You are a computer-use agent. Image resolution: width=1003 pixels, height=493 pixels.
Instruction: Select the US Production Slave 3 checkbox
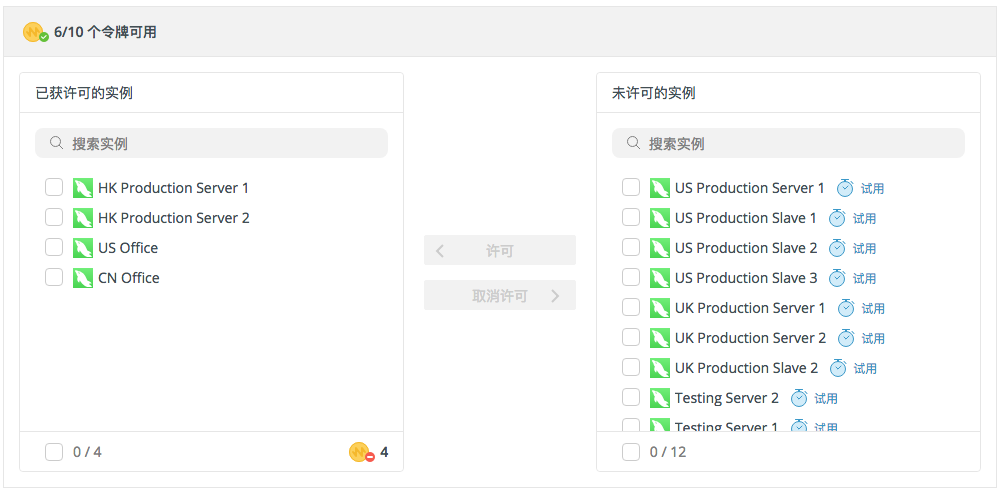click(x=631, y=278)
